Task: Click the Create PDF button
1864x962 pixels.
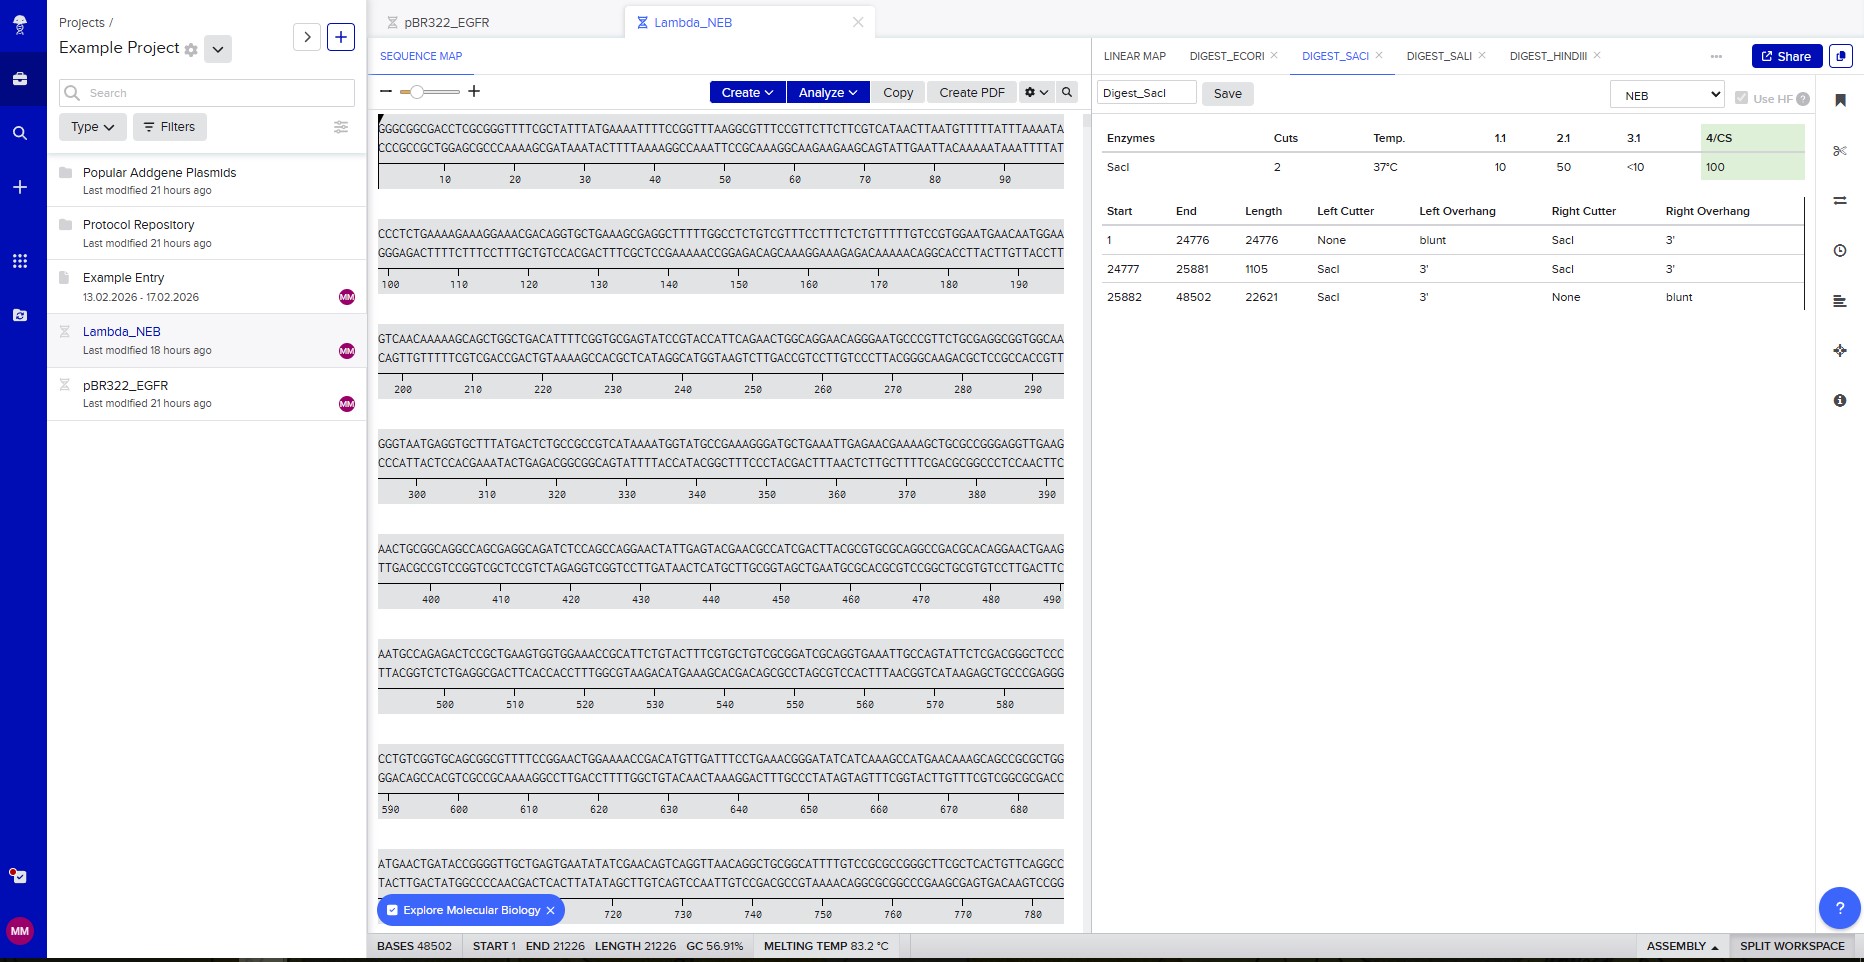Action: [x=972, y=92]
